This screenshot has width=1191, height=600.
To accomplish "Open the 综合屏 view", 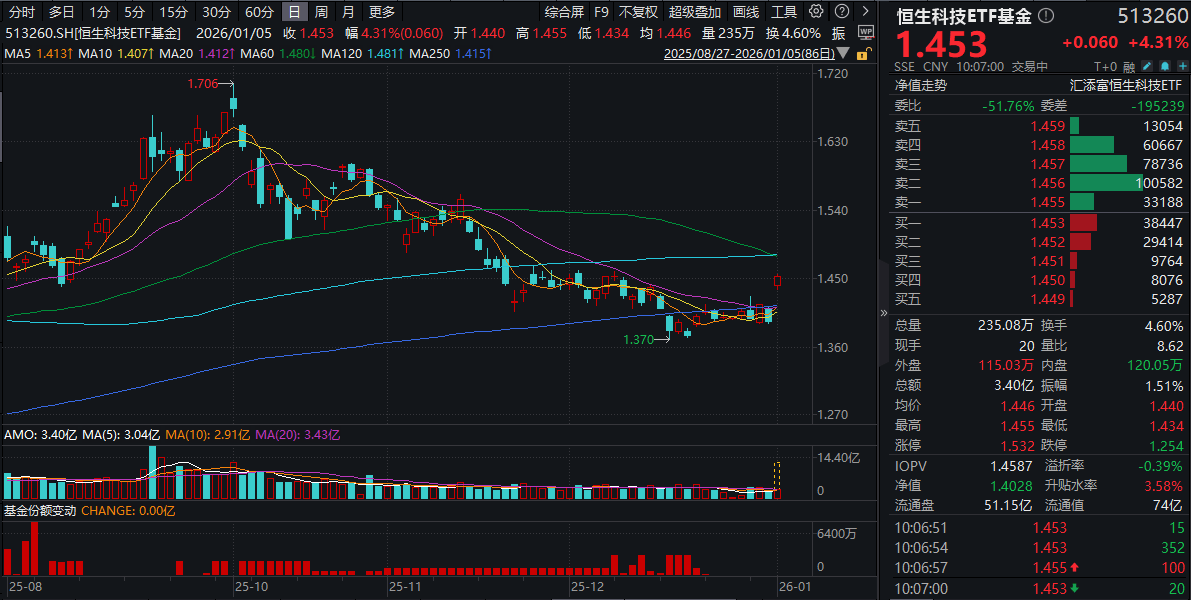I will 565,12.
